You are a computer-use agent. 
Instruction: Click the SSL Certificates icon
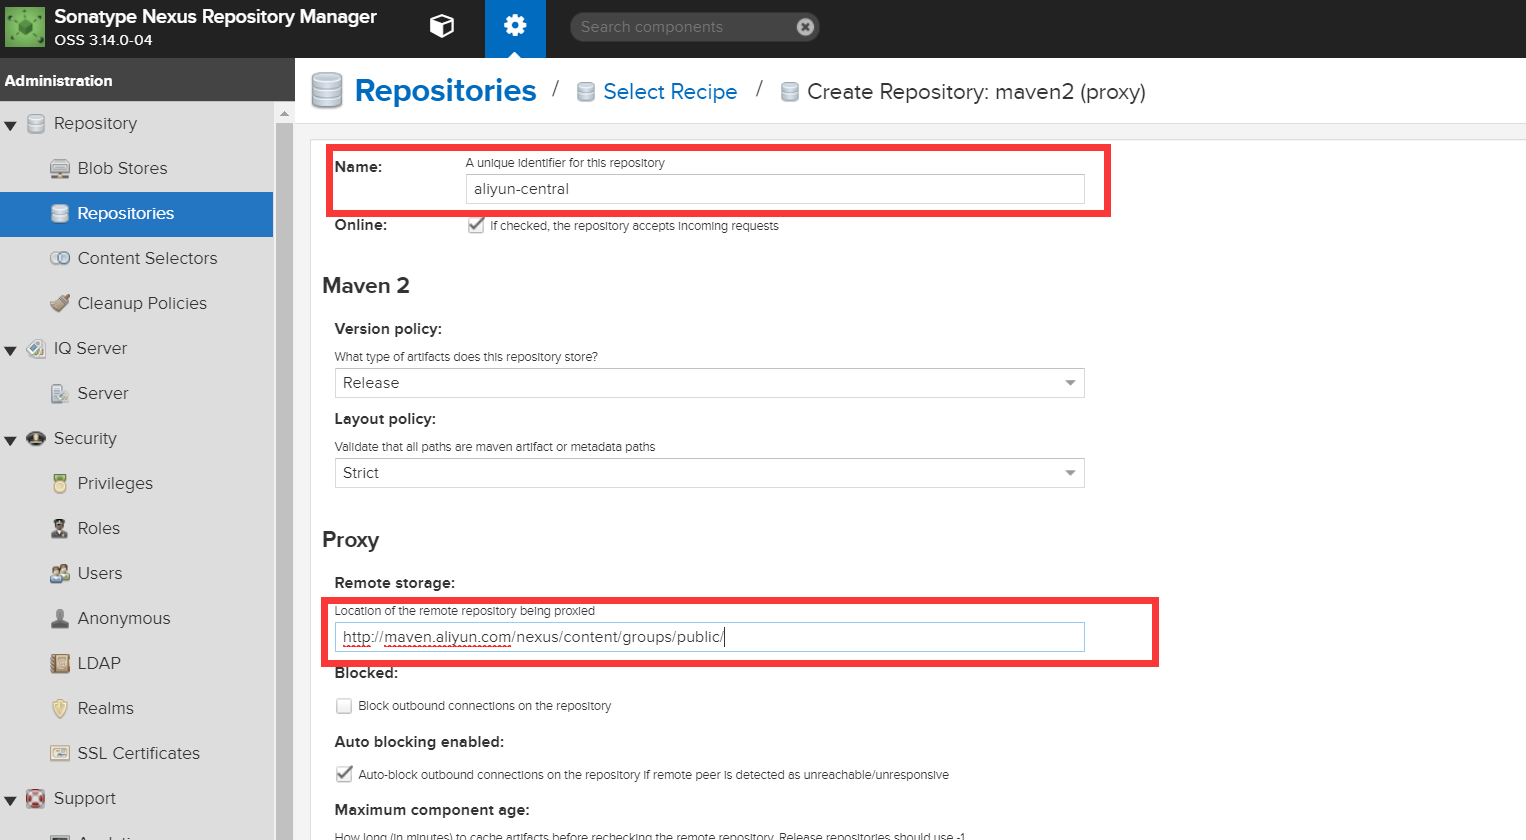point(60,753)
